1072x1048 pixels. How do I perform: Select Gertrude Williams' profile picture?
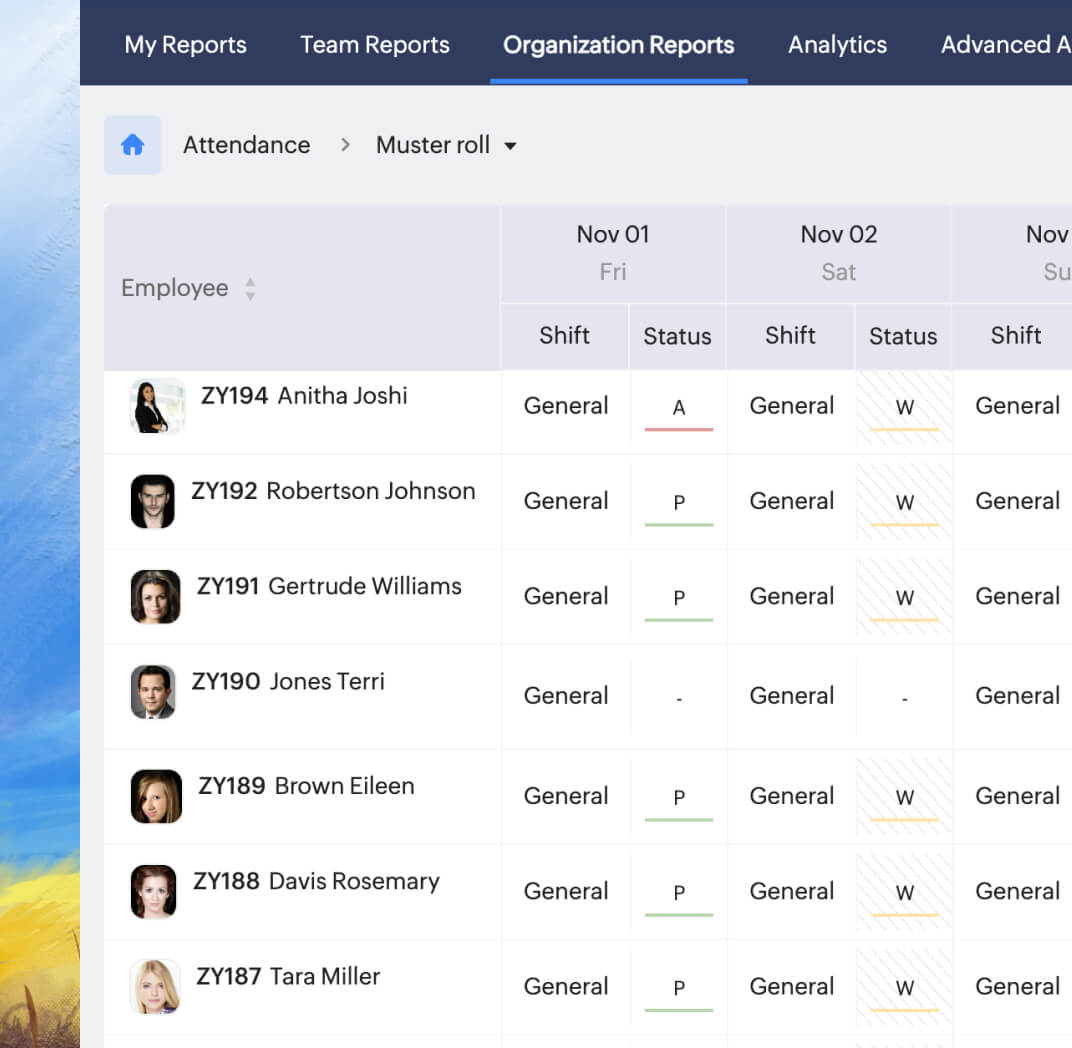[x=156, y=597]
